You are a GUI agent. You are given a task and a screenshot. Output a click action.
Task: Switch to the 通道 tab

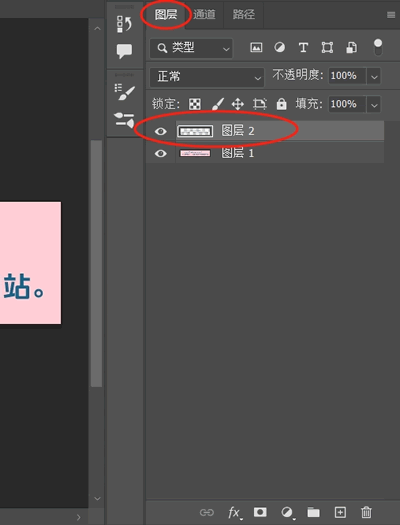coord(204,14)
